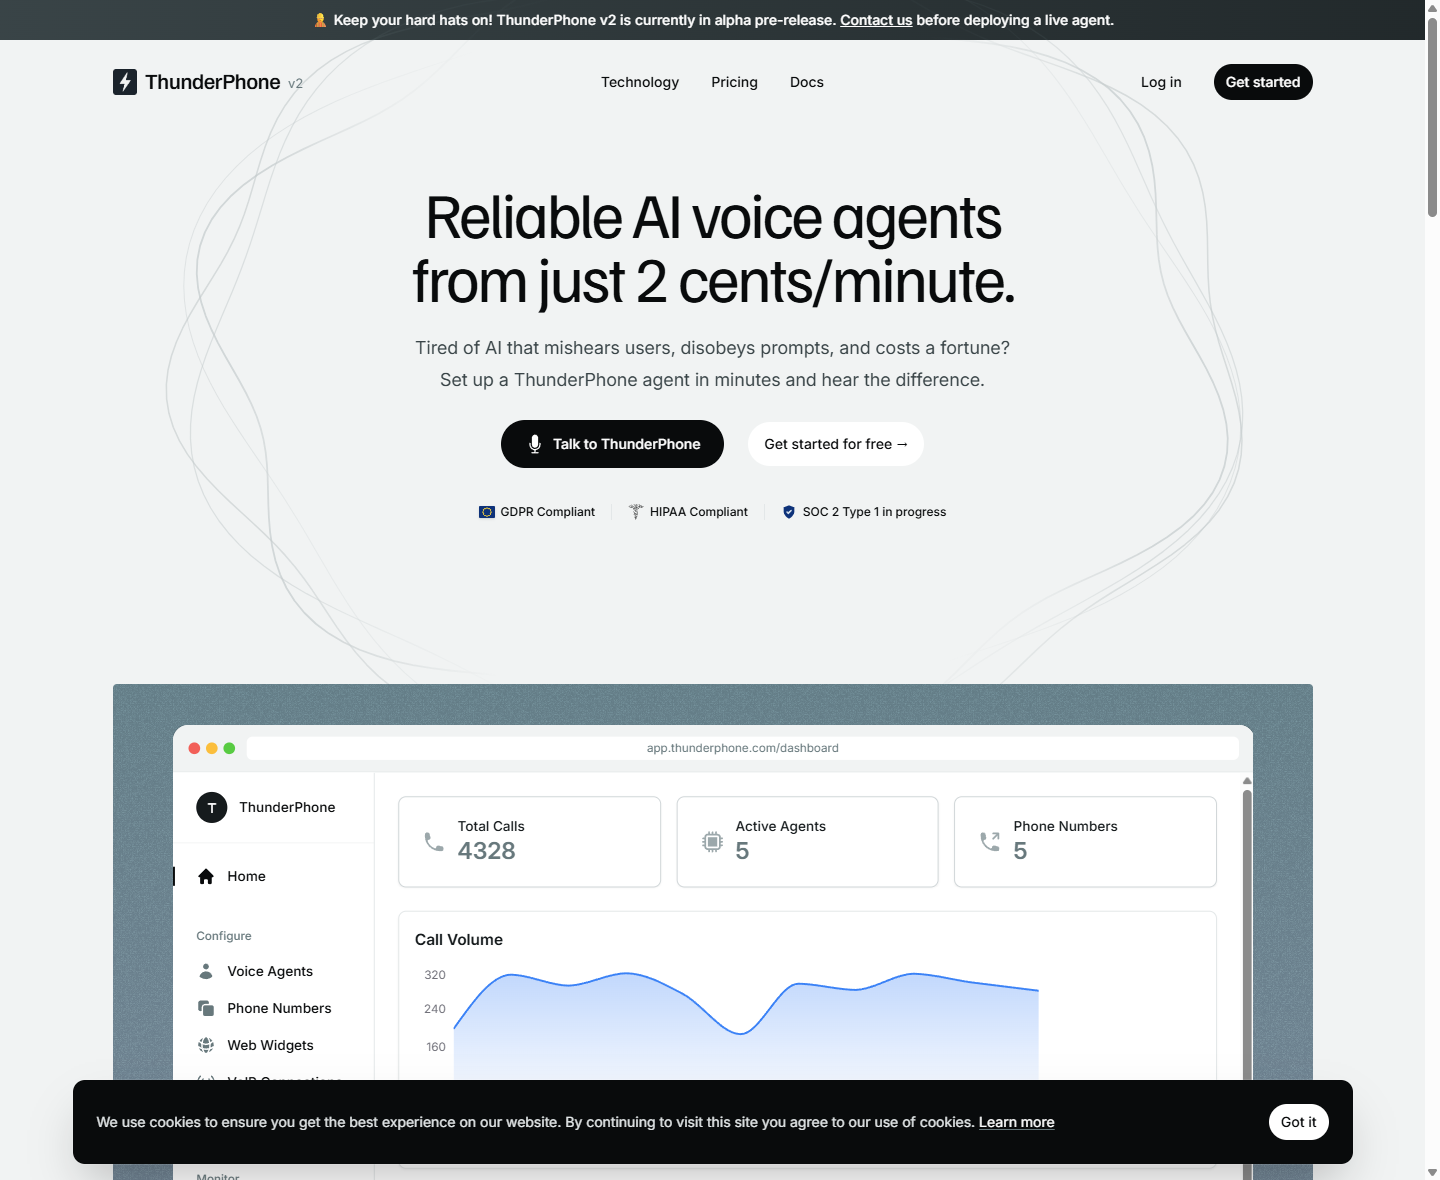Click the app.thunderphone.com/dashboard address bar
Screen dimensions: 1440x1180
pyautogui.click(x=742, y=748)
